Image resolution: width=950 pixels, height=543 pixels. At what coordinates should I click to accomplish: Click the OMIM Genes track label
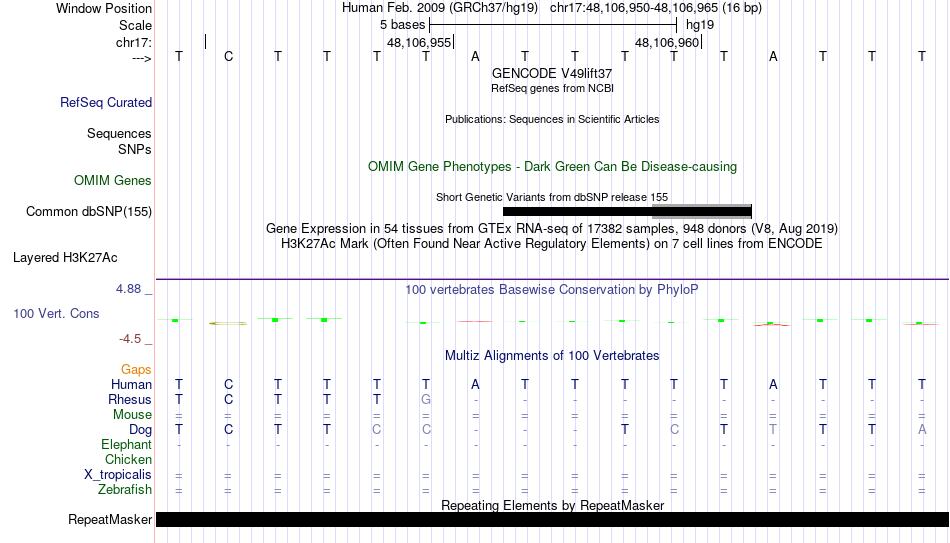click(113, 181)
